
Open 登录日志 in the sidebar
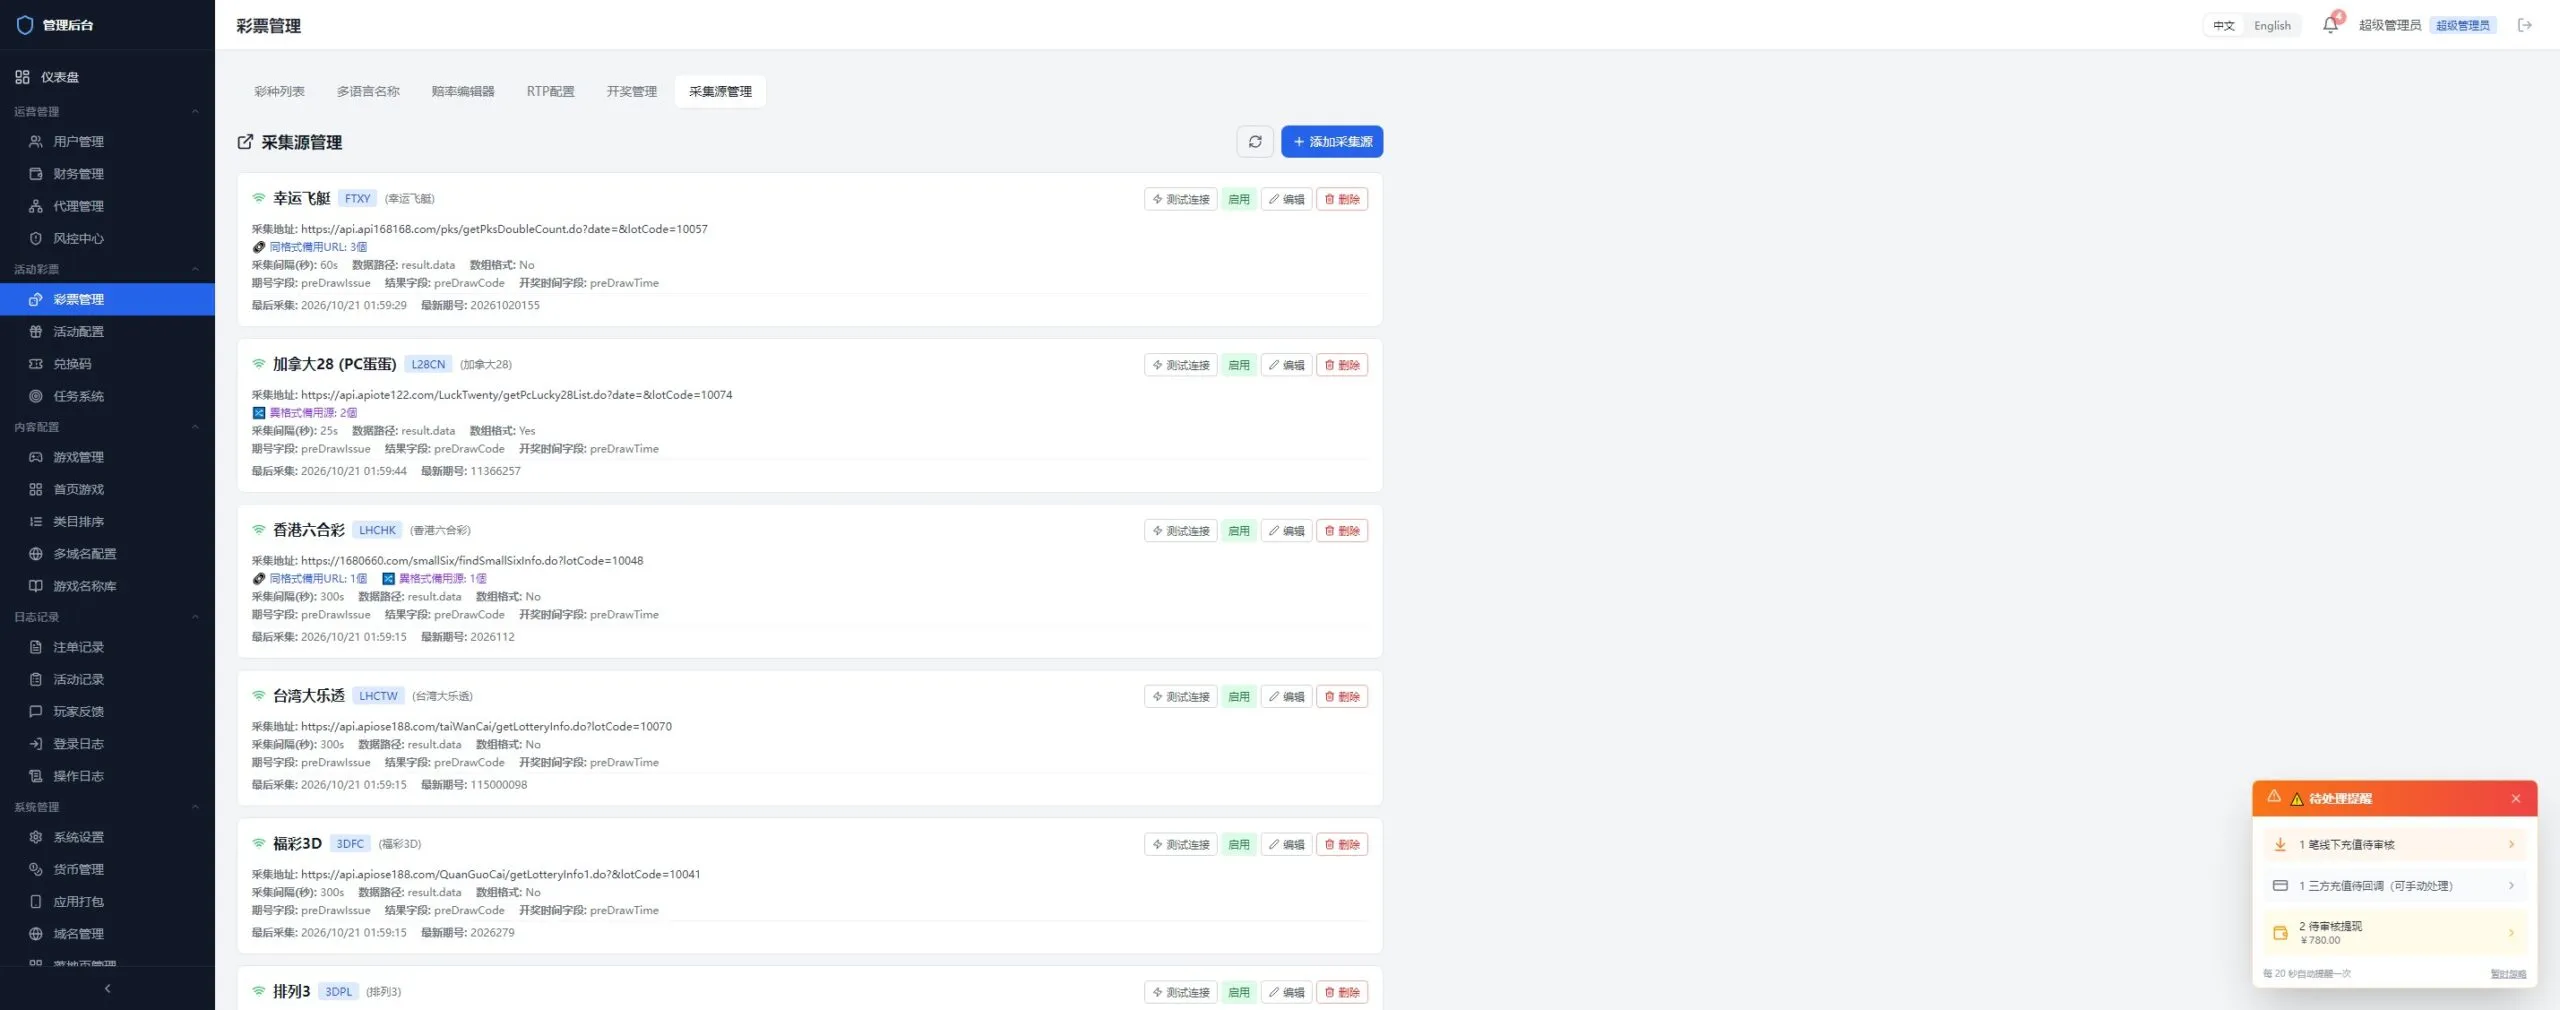coord(107,744)
